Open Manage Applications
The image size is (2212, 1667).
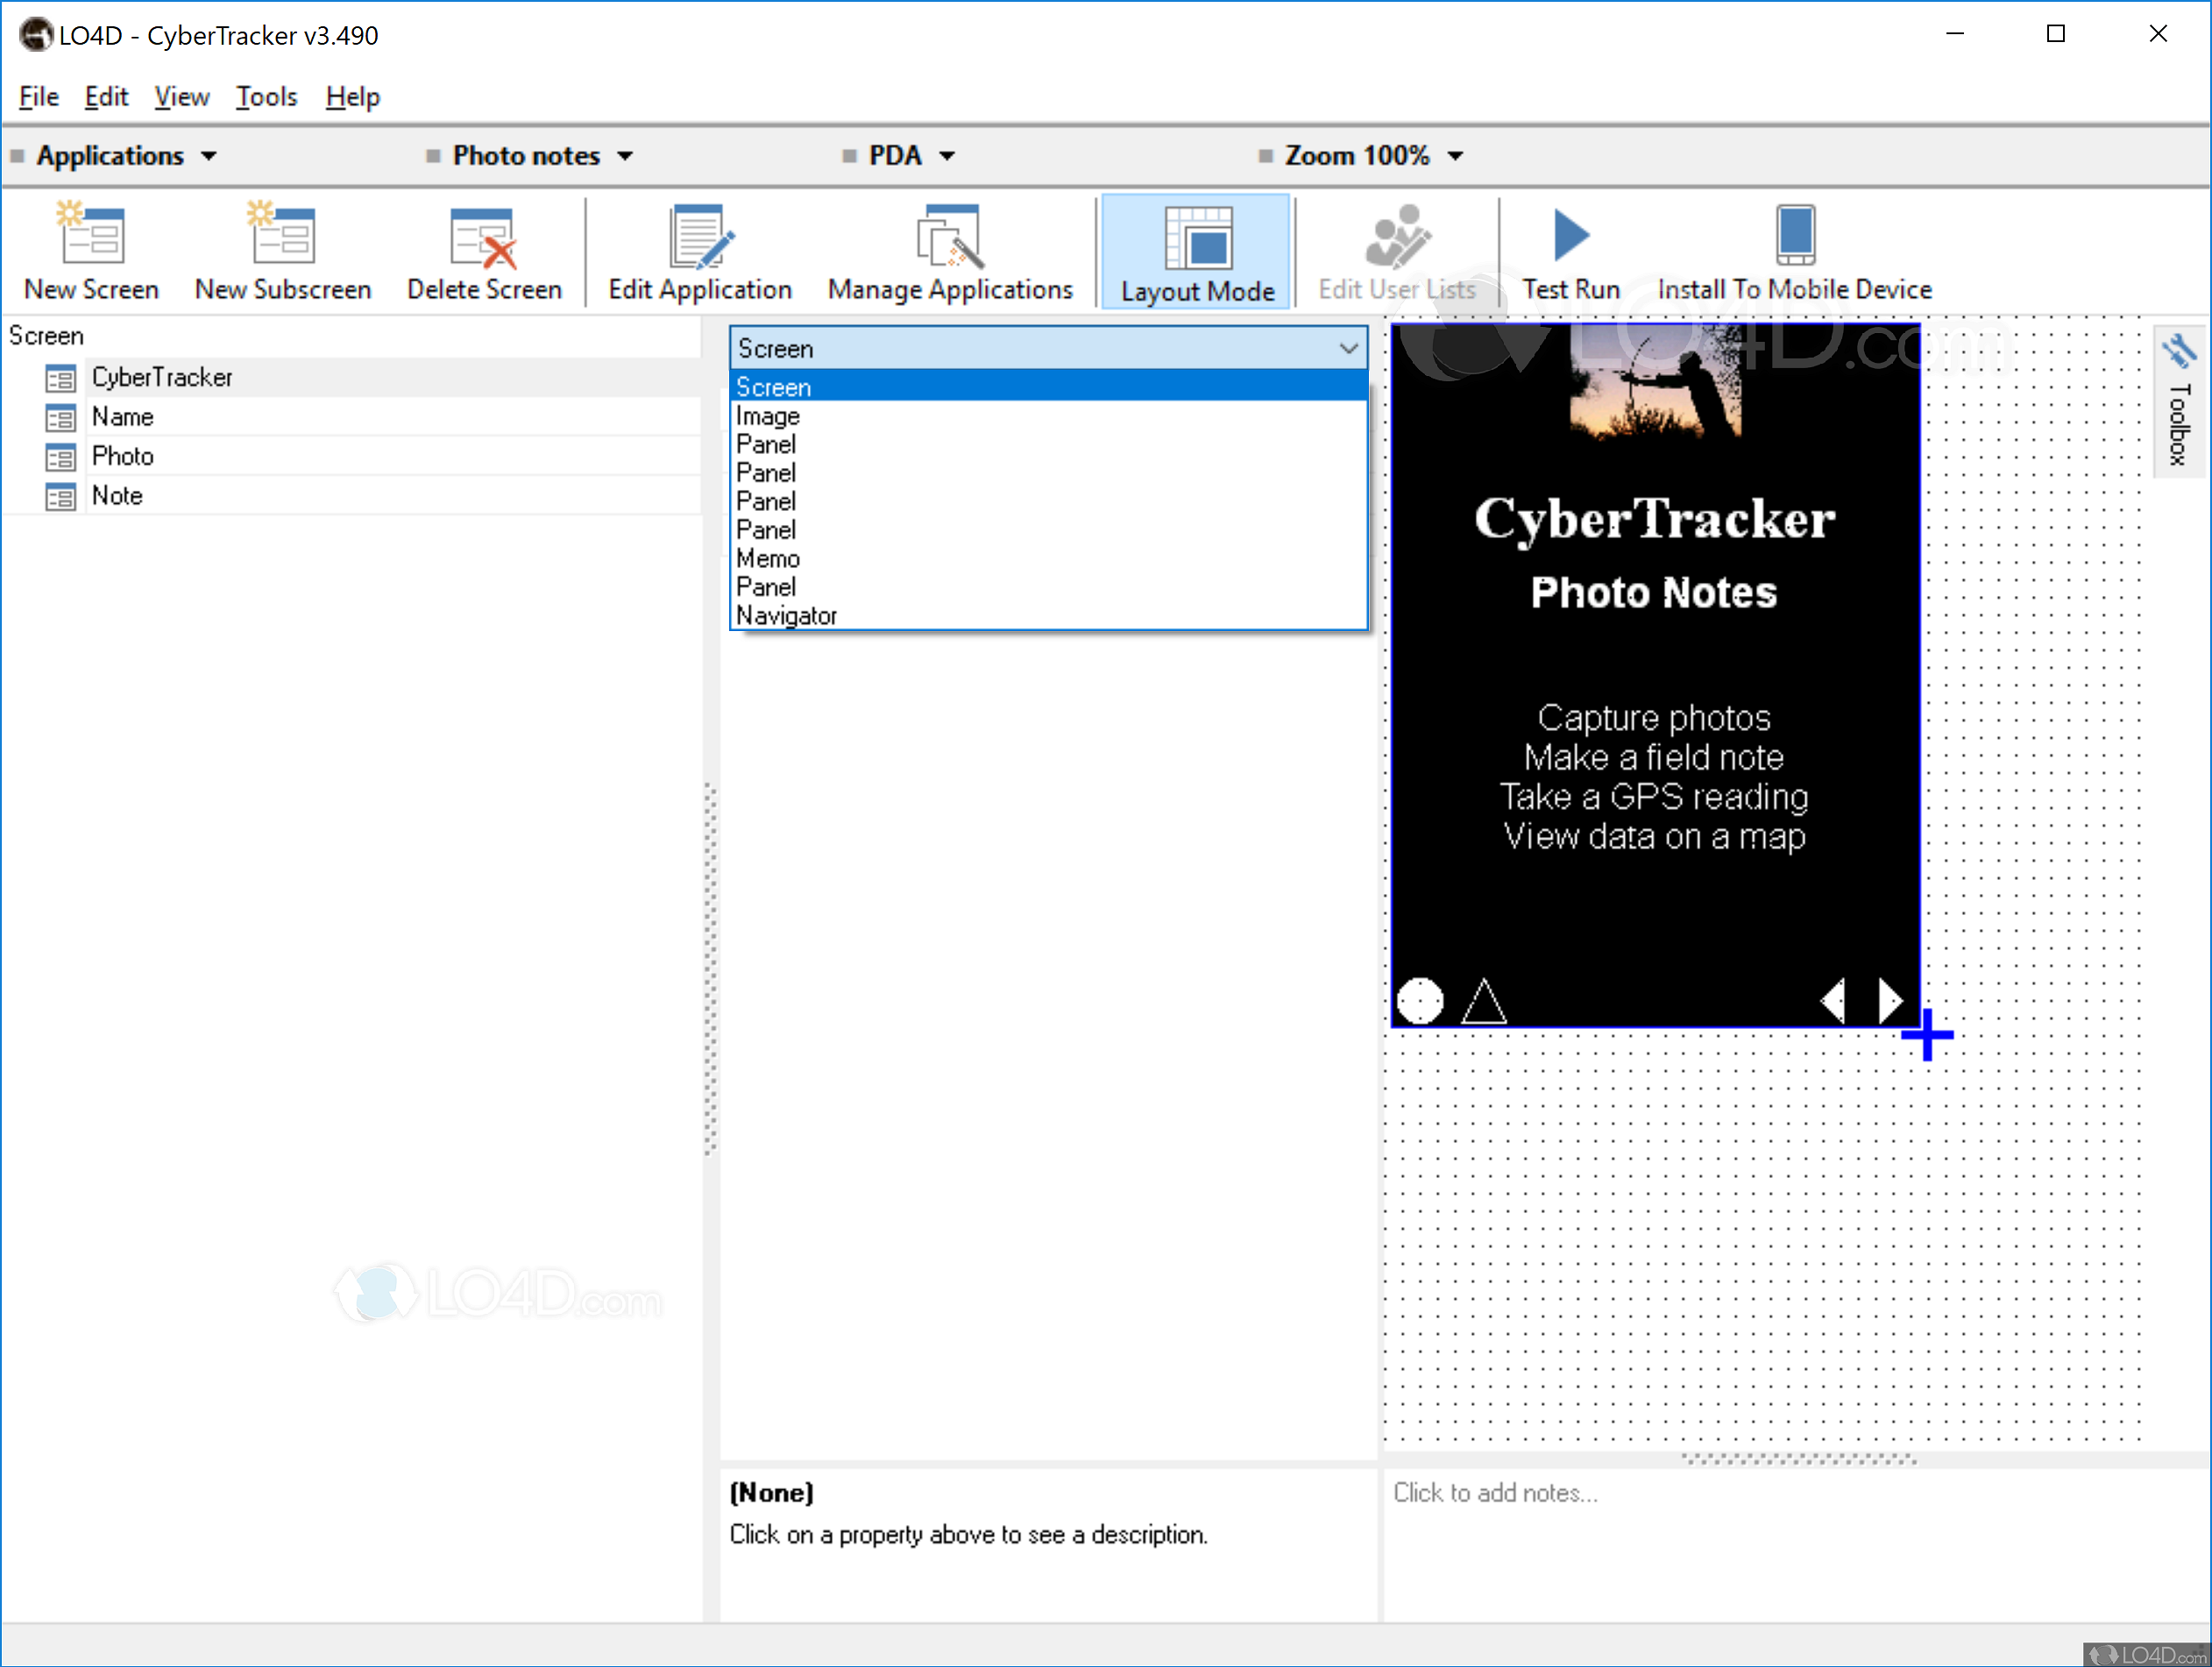point(949,250)
